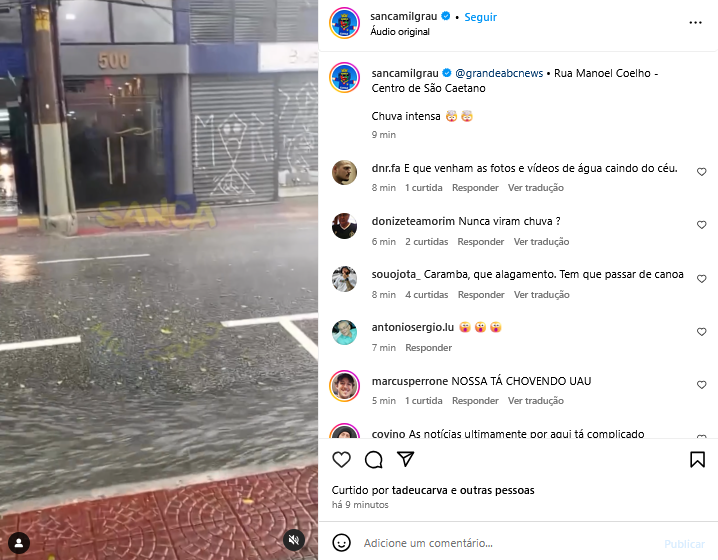Viewport: 718px width, 560px height.
Task: Expand translation of dnr.fa's comment
Action: (535, 188)
